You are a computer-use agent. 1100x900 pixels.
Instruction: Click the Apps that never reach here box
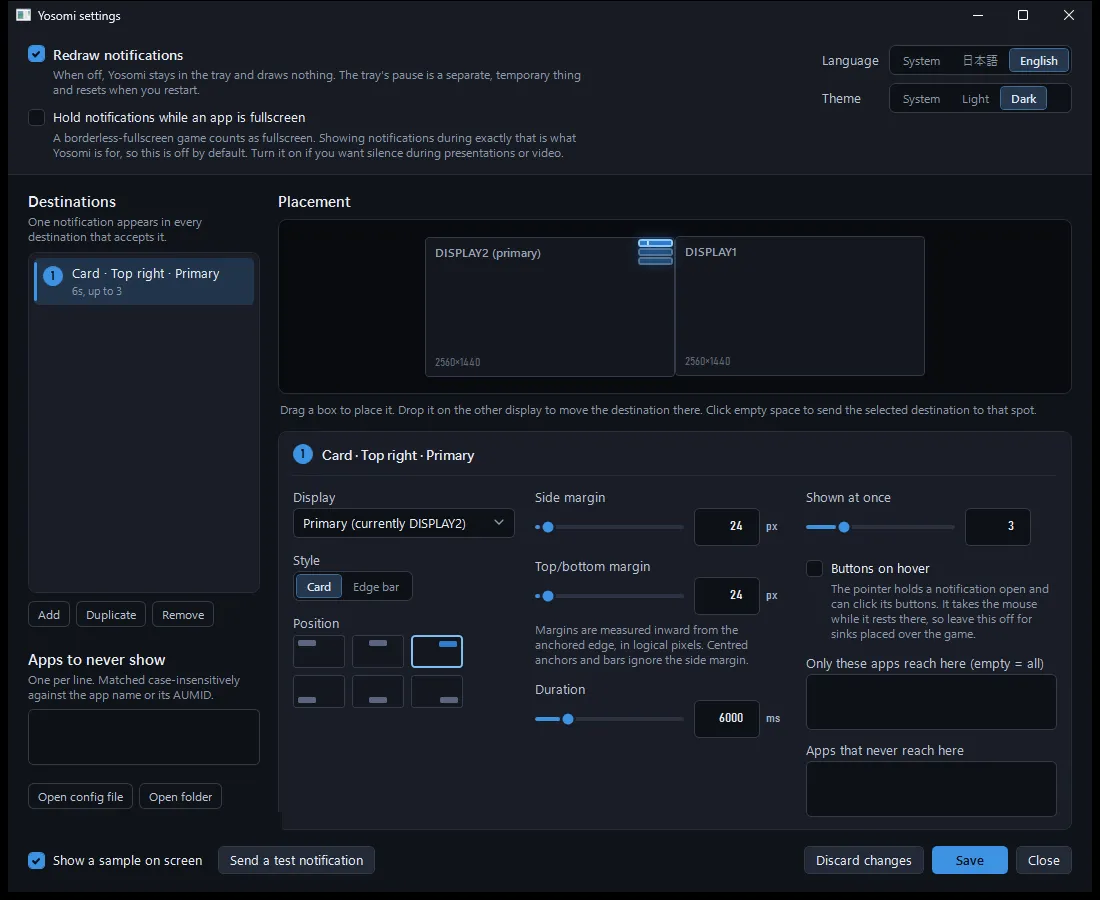[x=931, y=789]
